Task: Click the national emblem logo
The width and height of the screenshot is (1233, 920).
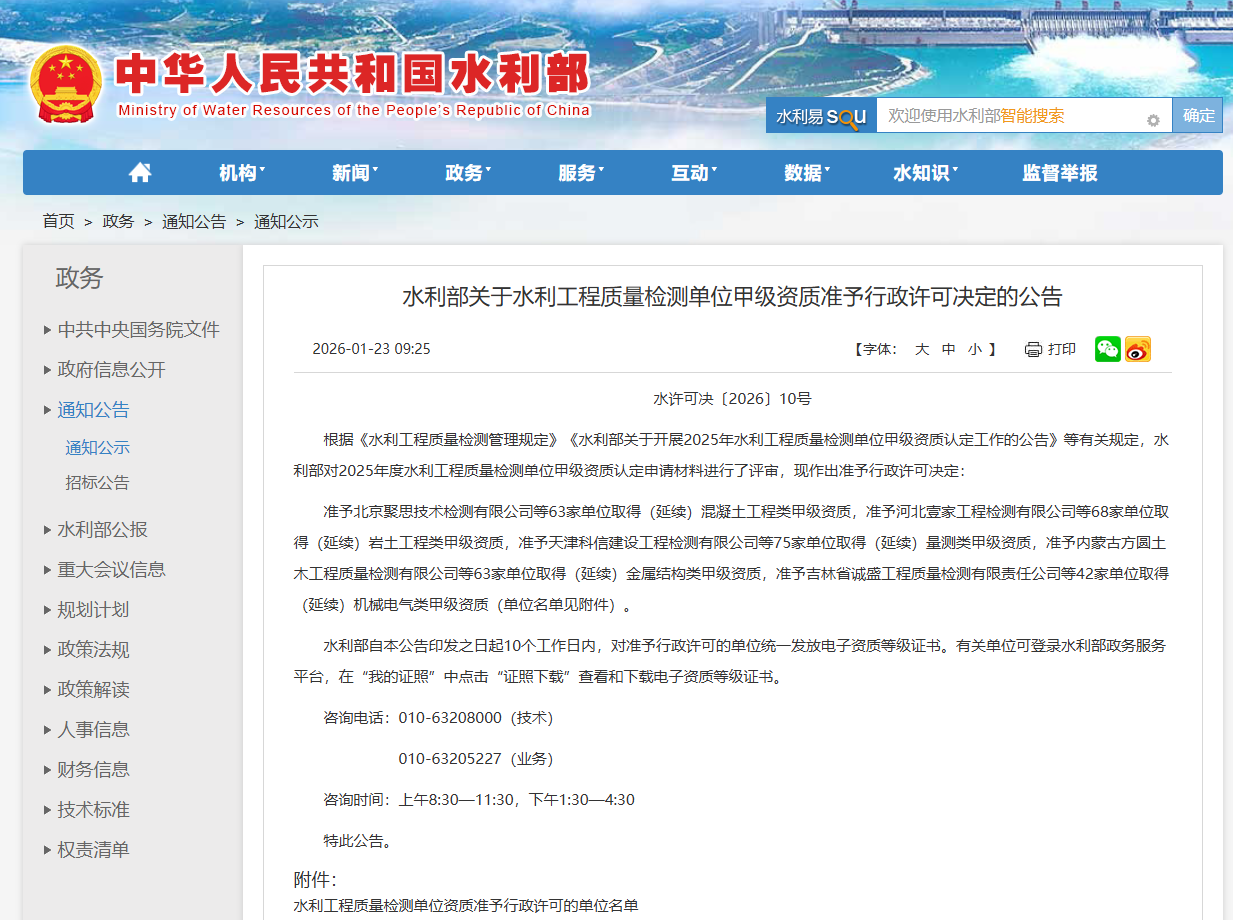Action: [x=66, y=84]
